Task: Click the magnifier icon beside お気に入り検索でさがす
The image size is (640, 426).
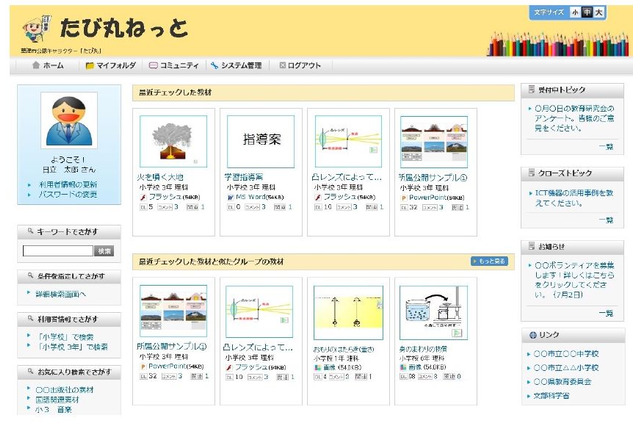Action: click(30, 371)
